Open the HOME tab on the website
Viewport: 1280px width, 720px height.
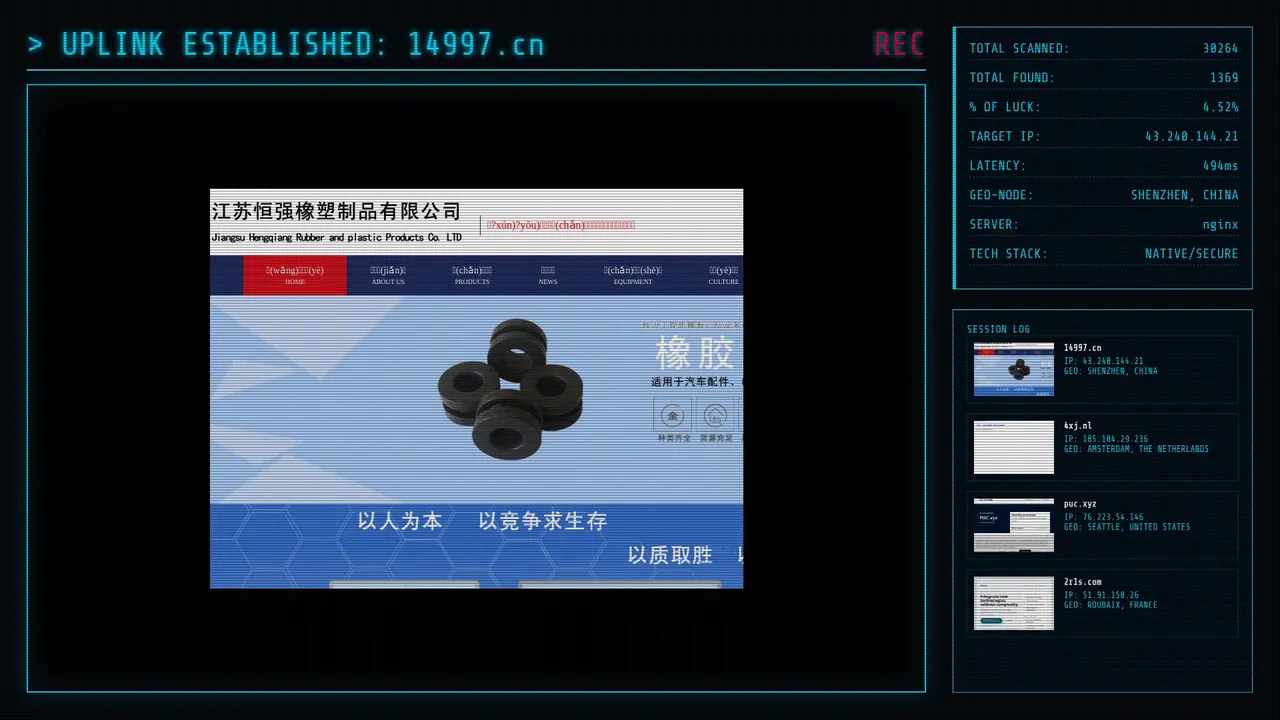pos(295,275)
